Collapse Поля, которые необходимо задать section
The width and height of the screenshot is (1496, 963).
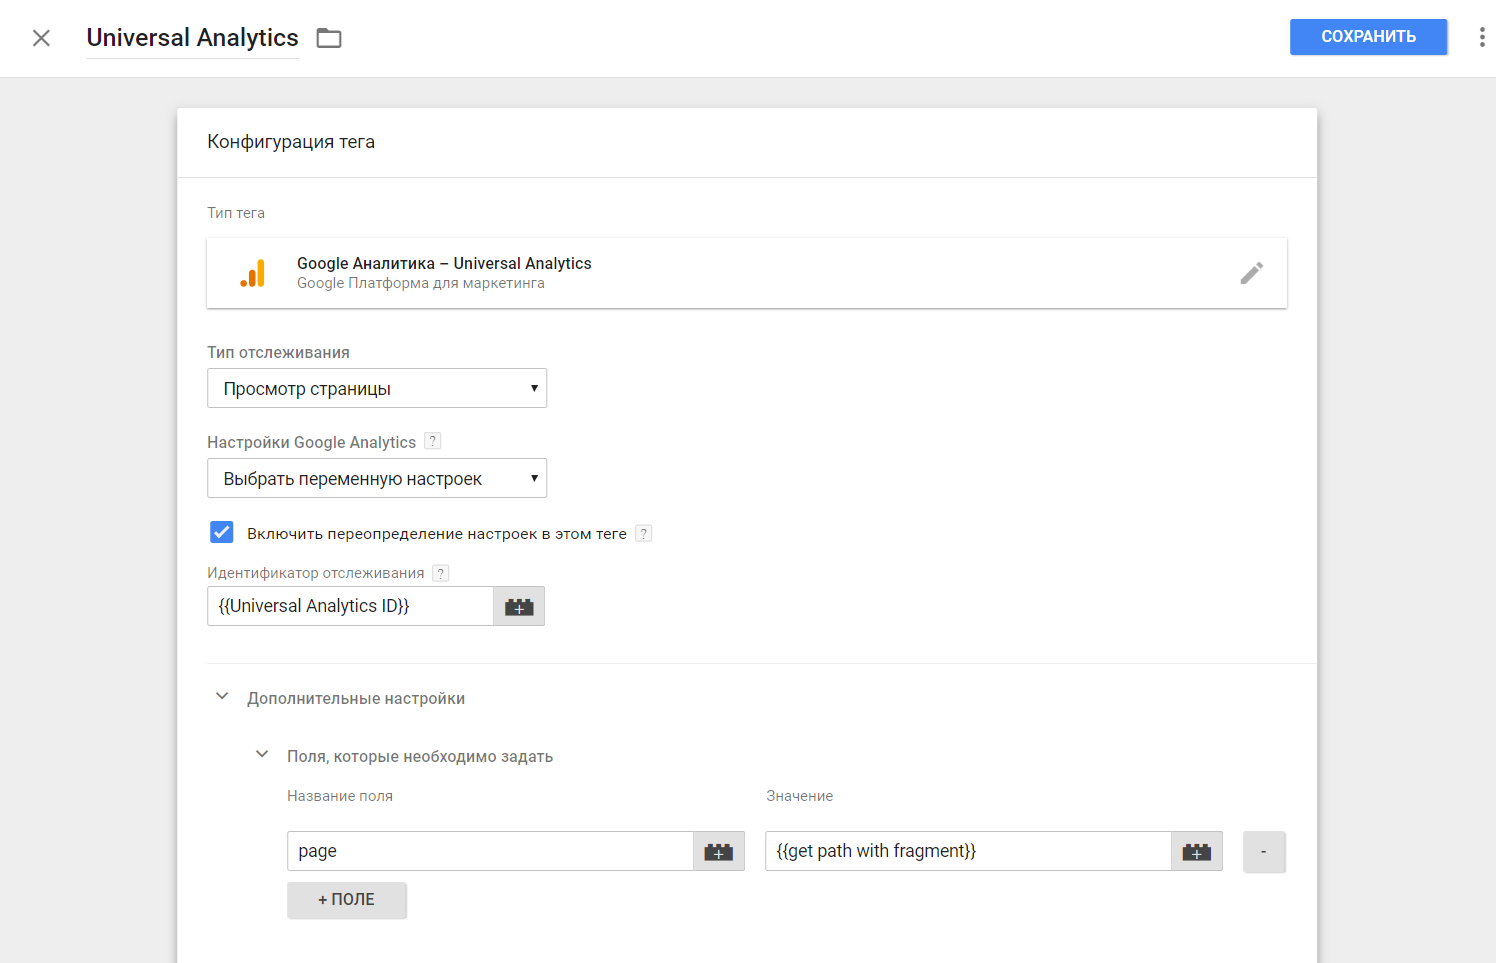[262, 755]
